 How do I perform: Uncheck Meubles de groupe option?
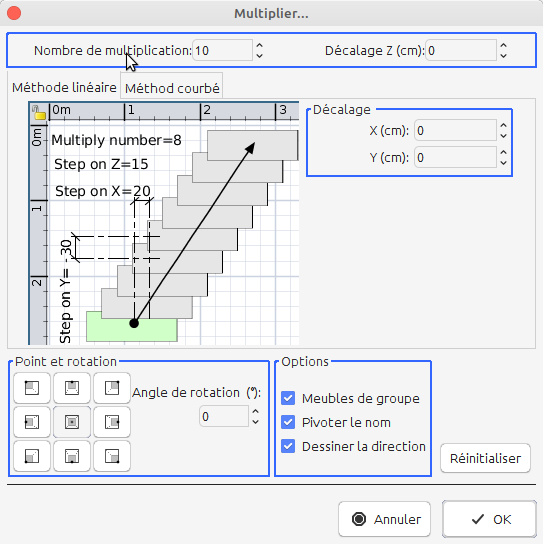pyautogui.click(x=288, y=398)
